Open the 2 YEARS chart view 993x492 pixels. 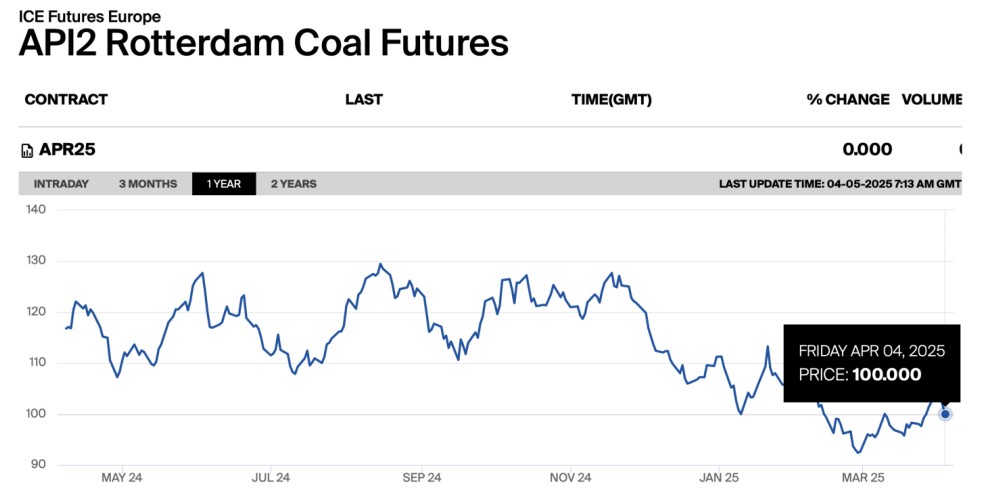click(293, 184)
